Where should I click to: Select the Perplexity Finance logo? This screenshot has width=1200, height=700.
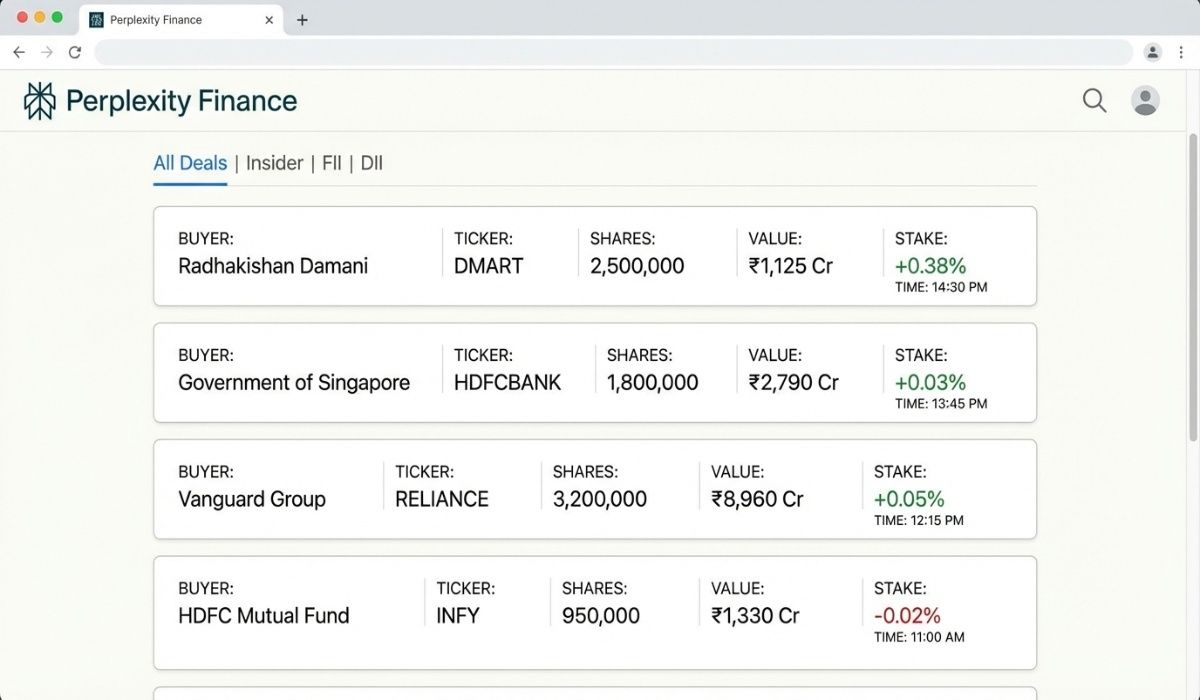pyautogui.click(x=158, y=100)
